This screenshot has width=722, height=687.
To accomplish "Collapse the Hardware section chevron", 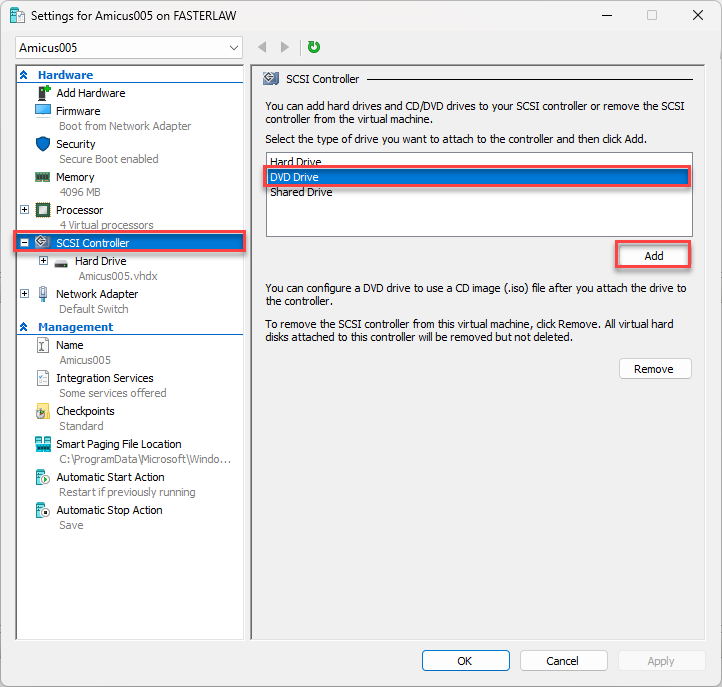I will (24, 75).
